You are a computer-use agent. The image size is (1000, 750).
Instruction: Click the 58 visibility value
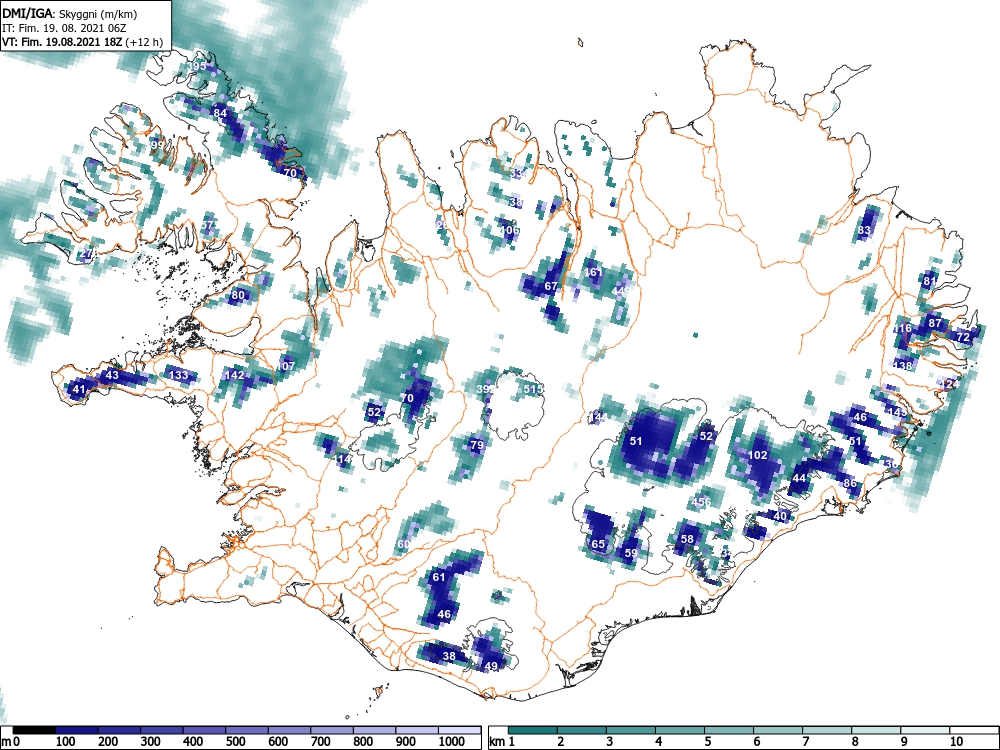tap(687, 539)
